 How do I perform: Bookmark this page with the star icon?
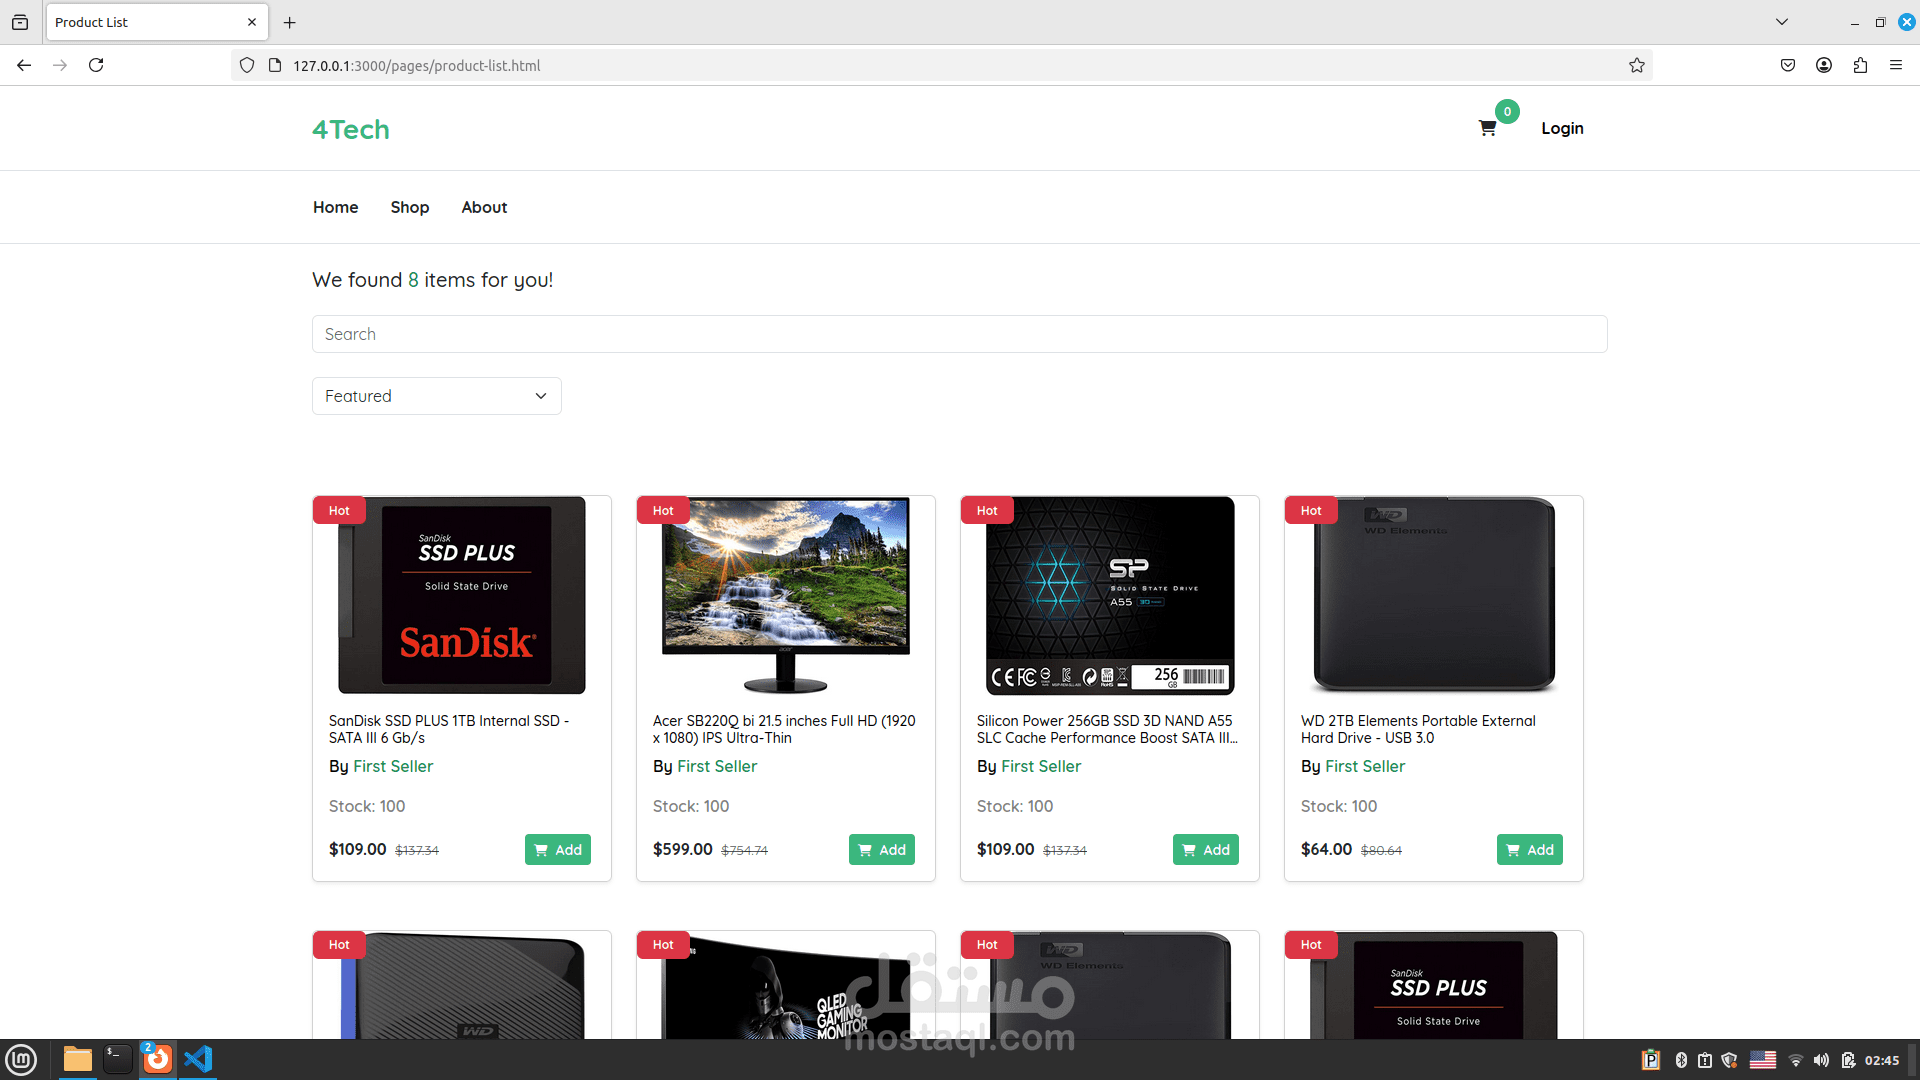pos(1637,65)
